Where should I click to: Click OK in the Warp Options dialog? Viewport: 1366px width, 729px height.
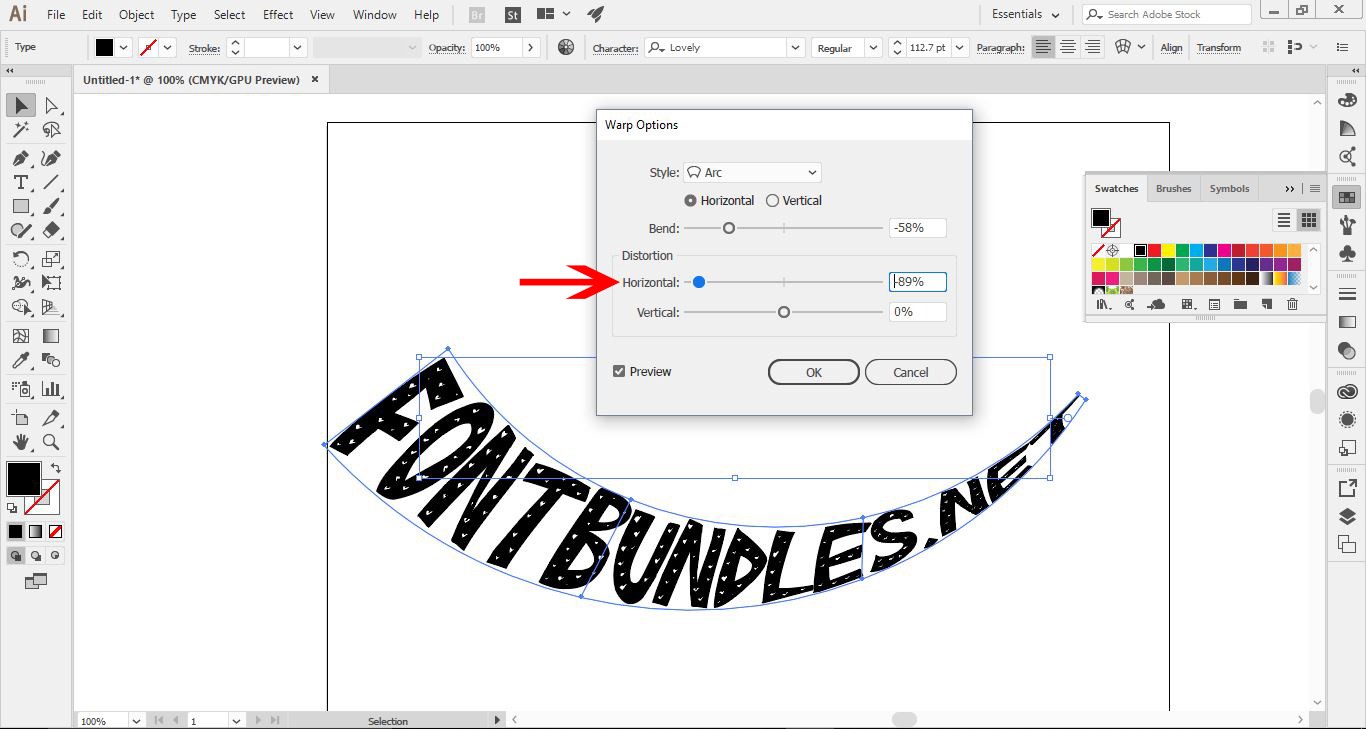(813, 371)
